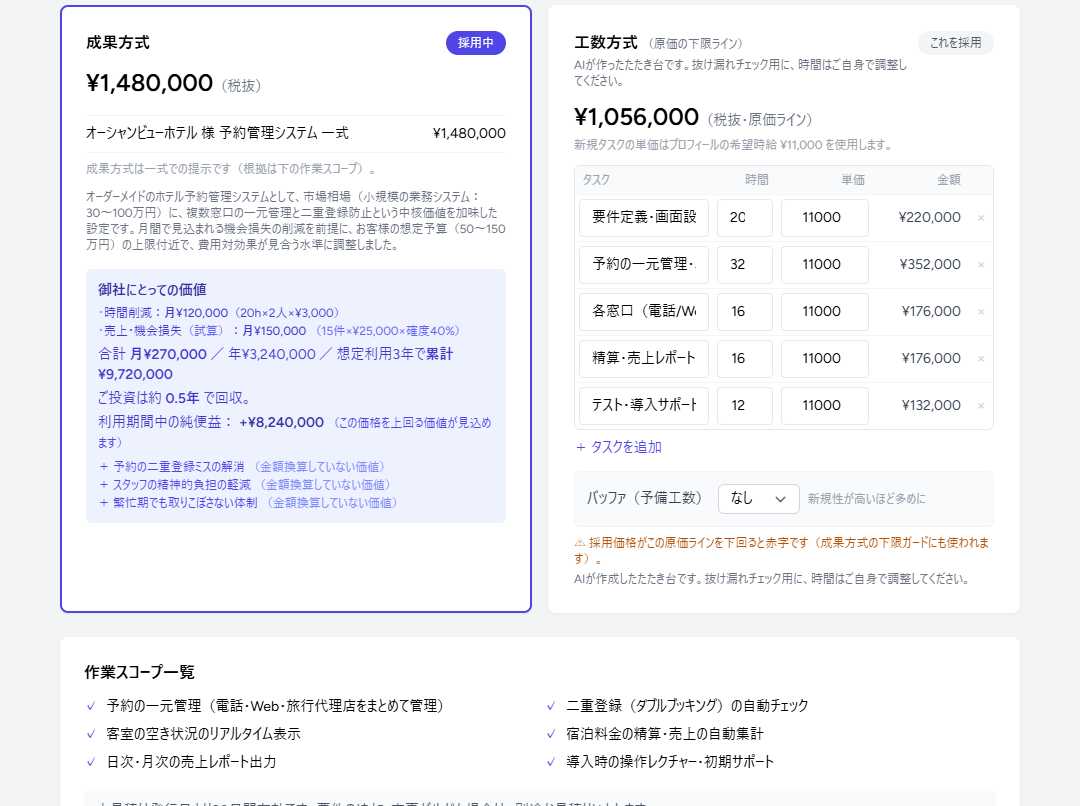The width and height of the screenshot is (1080, 806).
Task: Click the 新規性が高いほど多めに hint
Action: (866, 499)
